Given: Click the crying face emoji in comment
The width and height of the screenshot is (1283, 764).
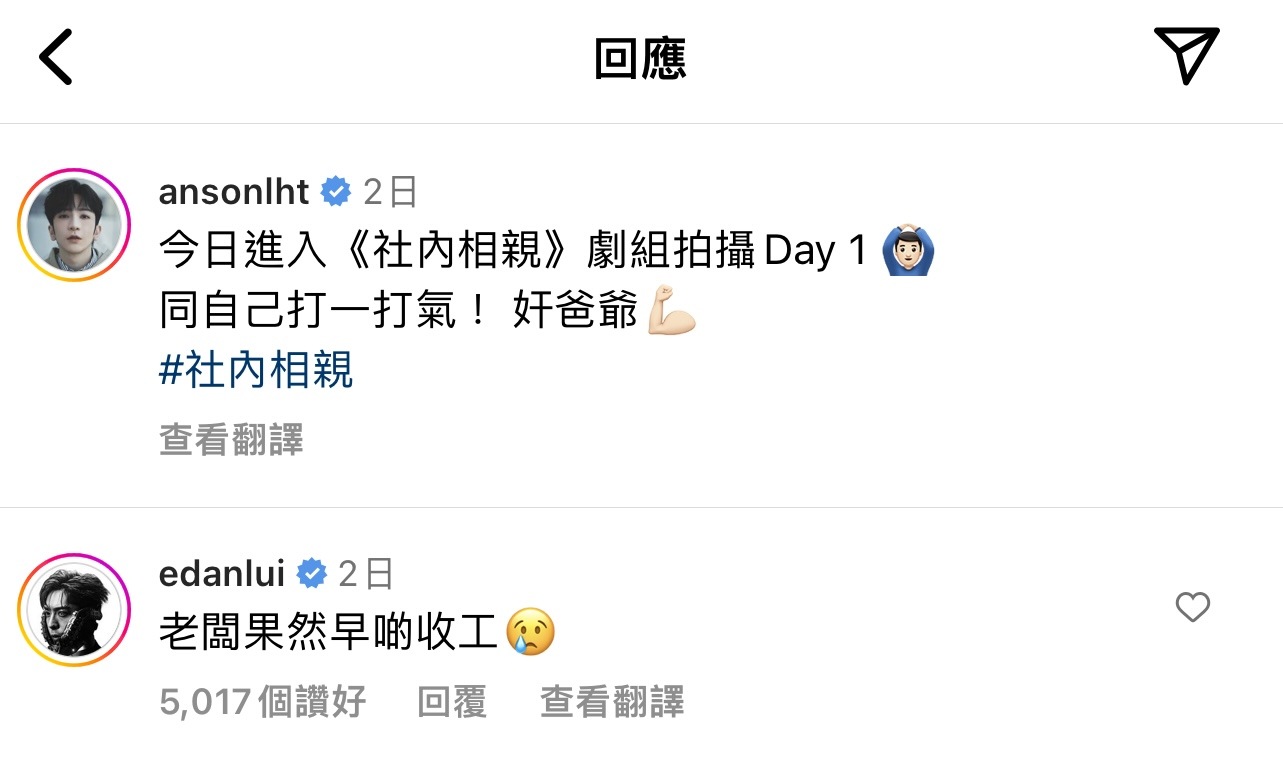Looking at the screenshot, I should coord(531,632).
